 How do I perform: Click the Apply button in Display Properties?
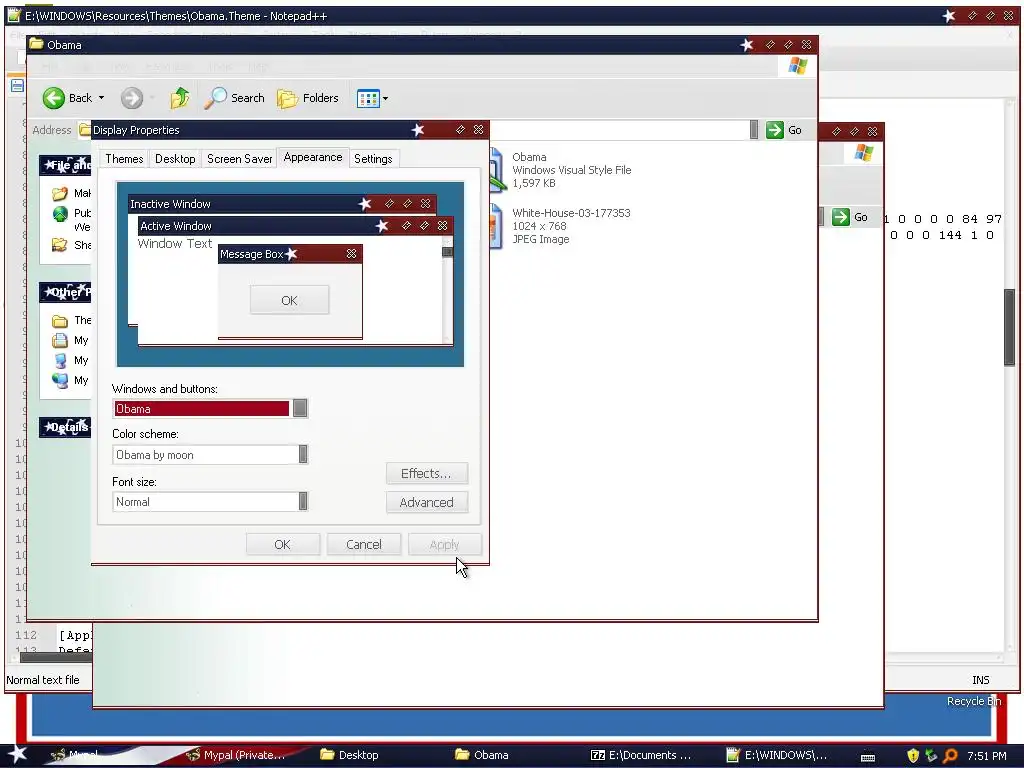(x=445, y=544)
